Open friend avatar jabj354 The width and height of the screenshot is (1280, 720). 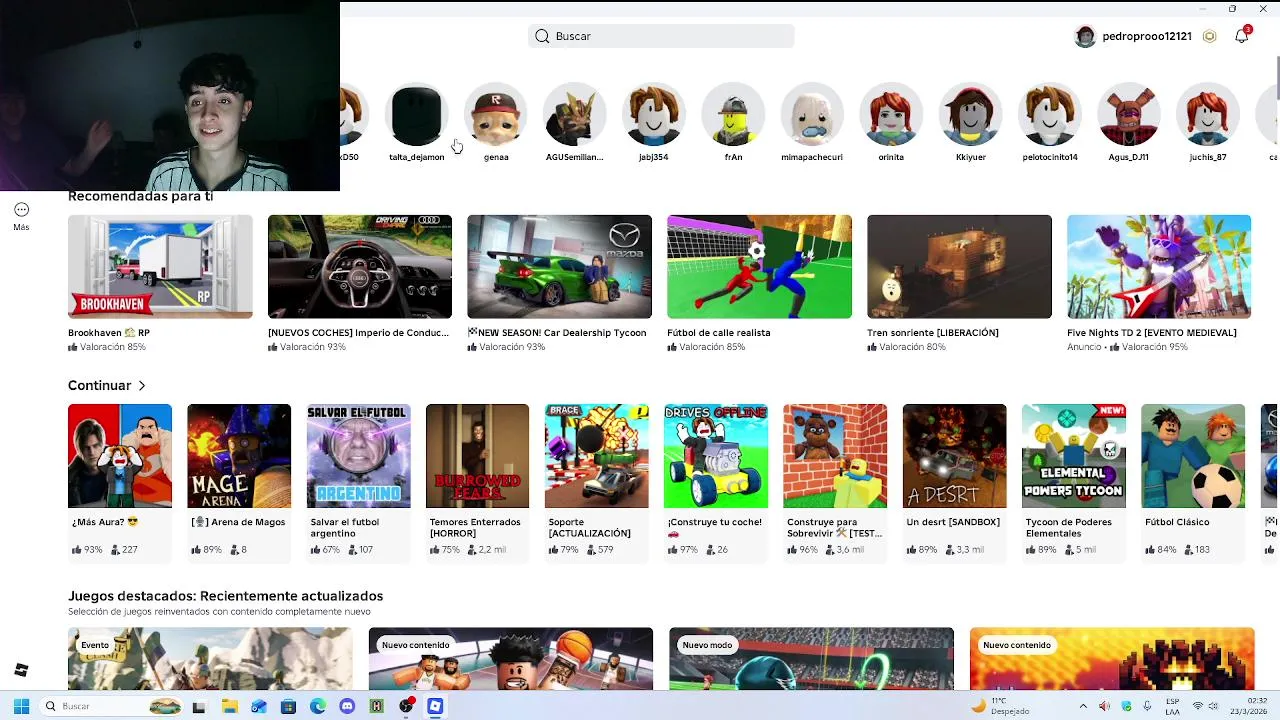pos(653,116)
